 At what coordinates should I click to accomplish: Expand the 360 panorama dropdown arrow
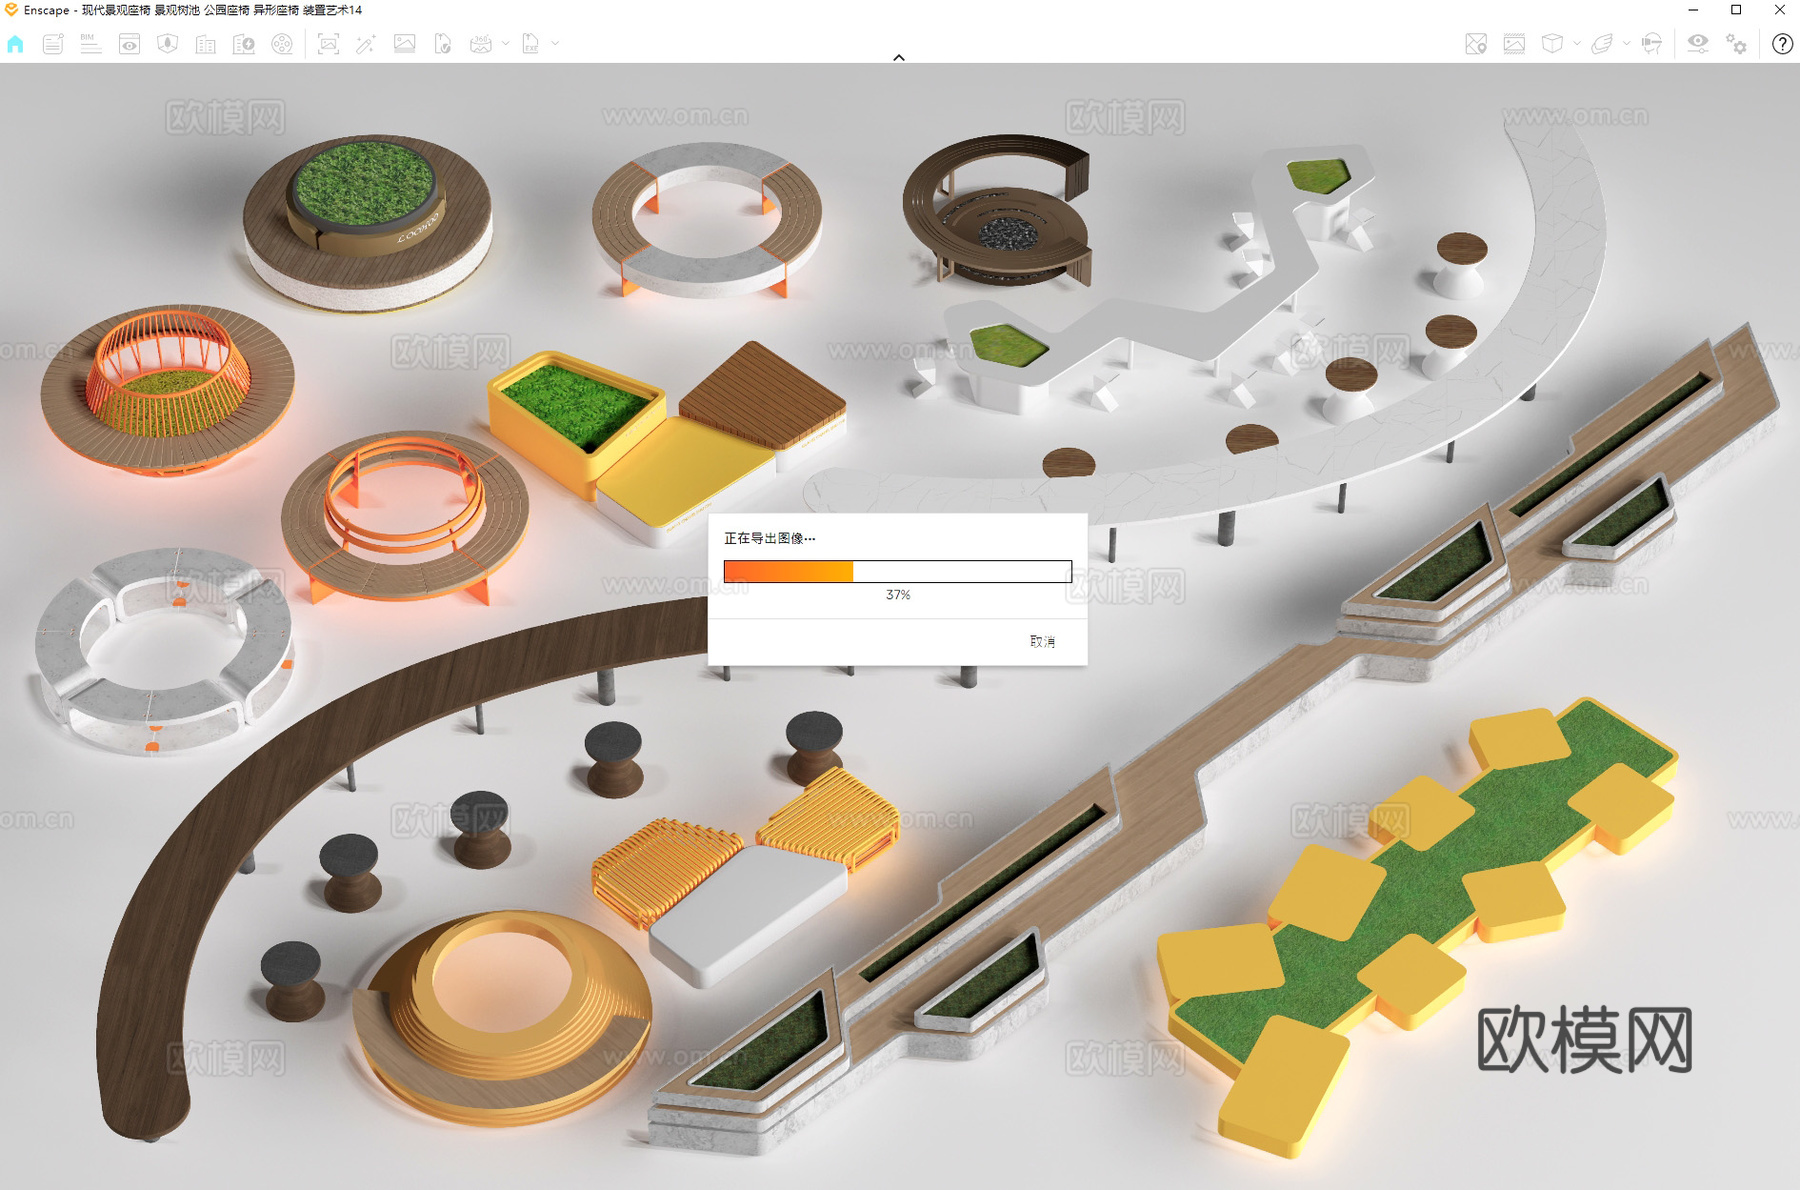[505, 44]
